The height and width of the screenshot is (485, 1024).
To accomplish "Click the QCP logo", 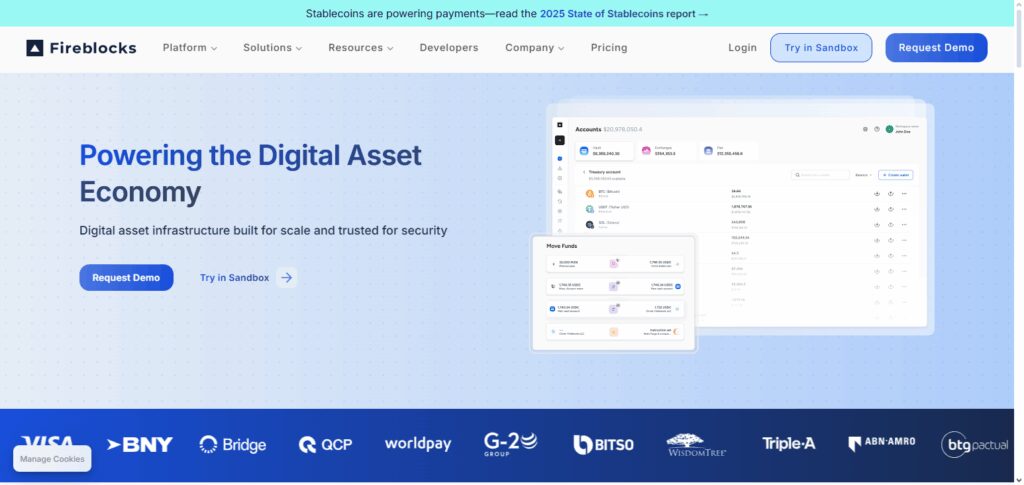I will (325, 445).
